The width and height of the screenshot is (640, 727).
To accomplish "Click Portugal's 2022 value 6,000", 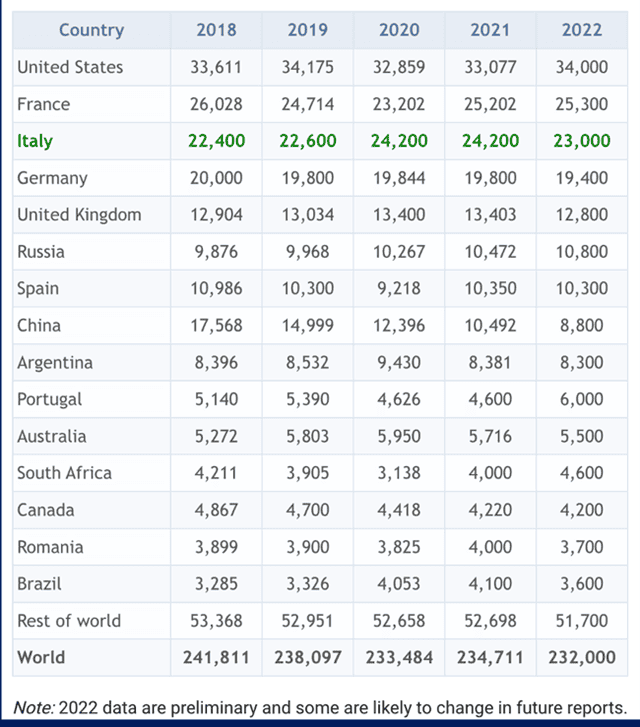I will (581, 400).
